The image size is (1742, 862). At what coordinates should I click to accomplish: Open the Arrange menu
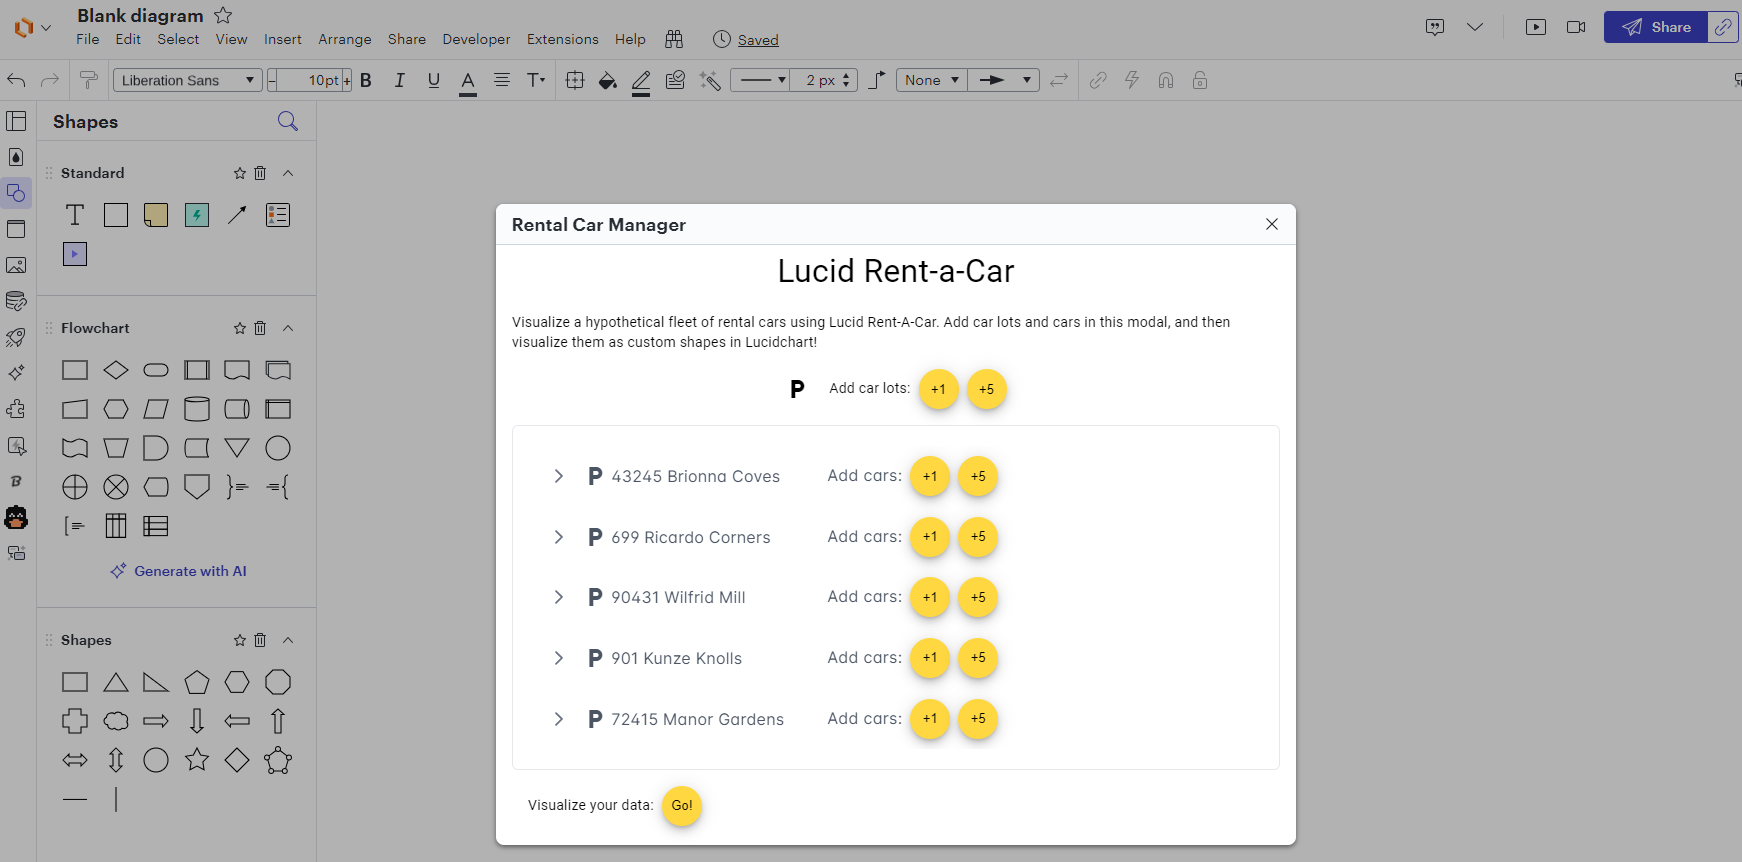345,39
